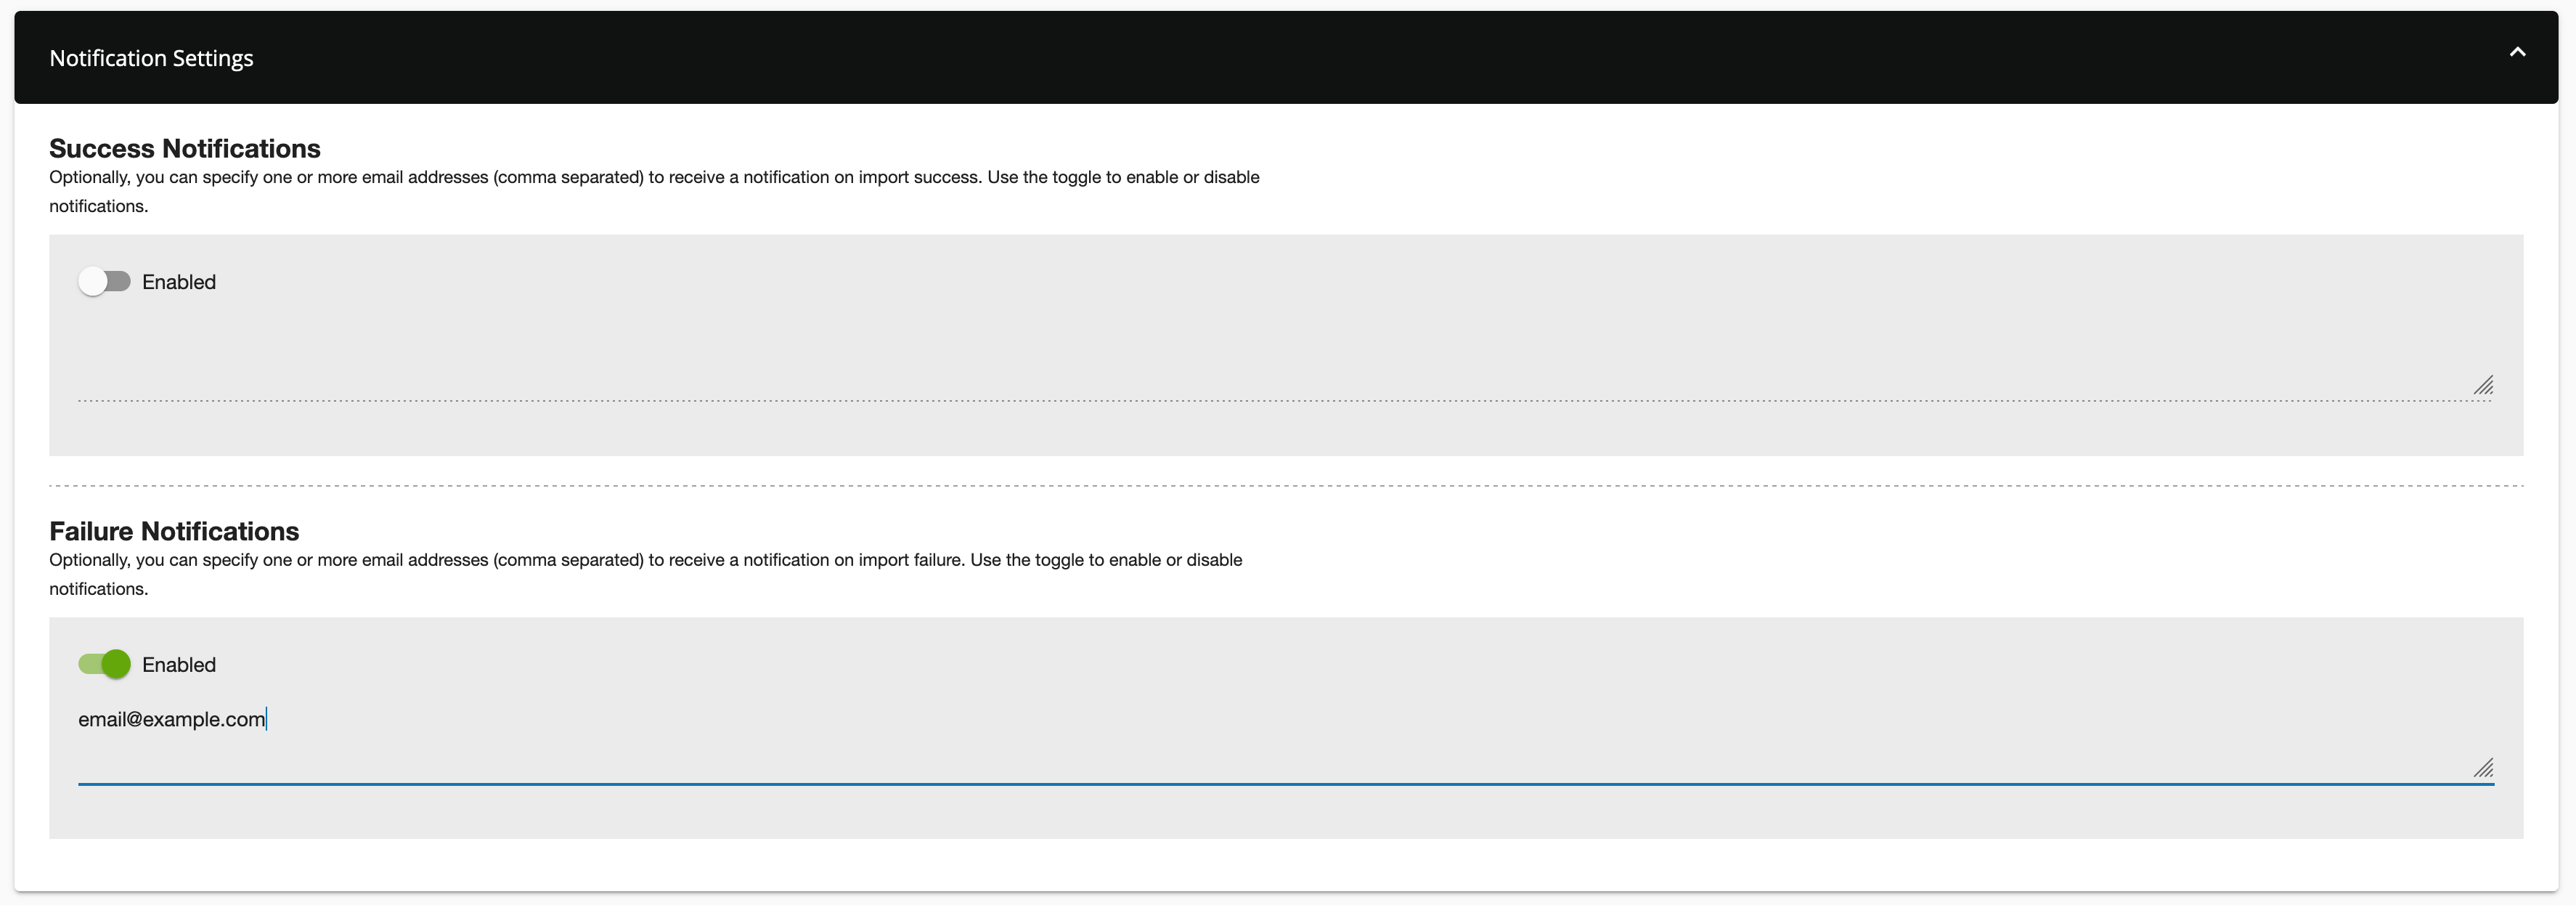Click the dashed divider between notification sections
Screen dimensions: 2576x905
pyautogui.click(x=1286, y=486)
